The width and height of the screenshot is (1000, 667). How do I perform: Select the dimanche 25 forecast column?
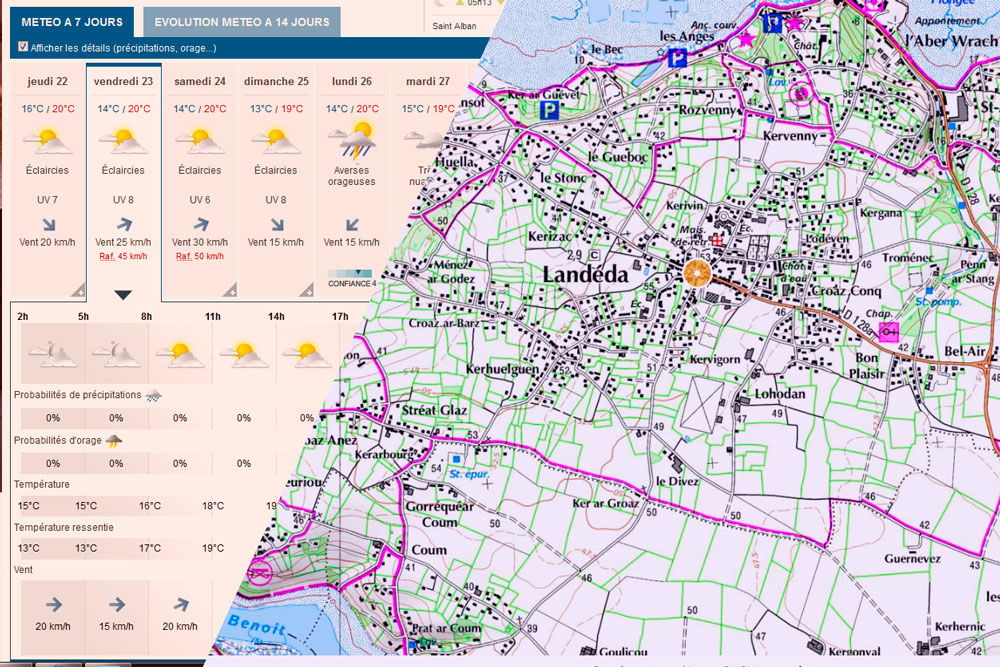coord(276,180)
